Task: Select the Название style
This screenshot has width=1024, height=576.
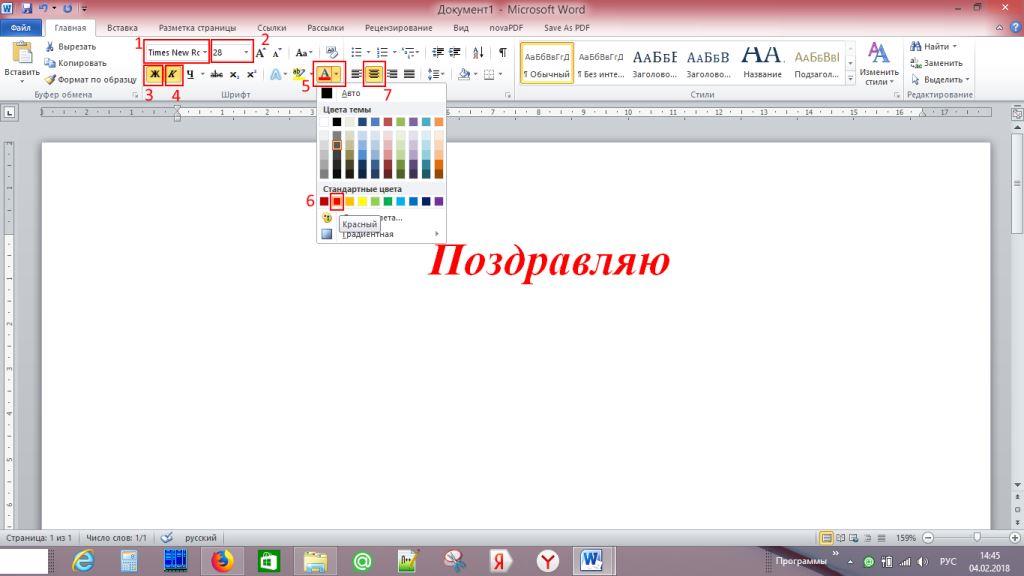Action: (762, 63)
